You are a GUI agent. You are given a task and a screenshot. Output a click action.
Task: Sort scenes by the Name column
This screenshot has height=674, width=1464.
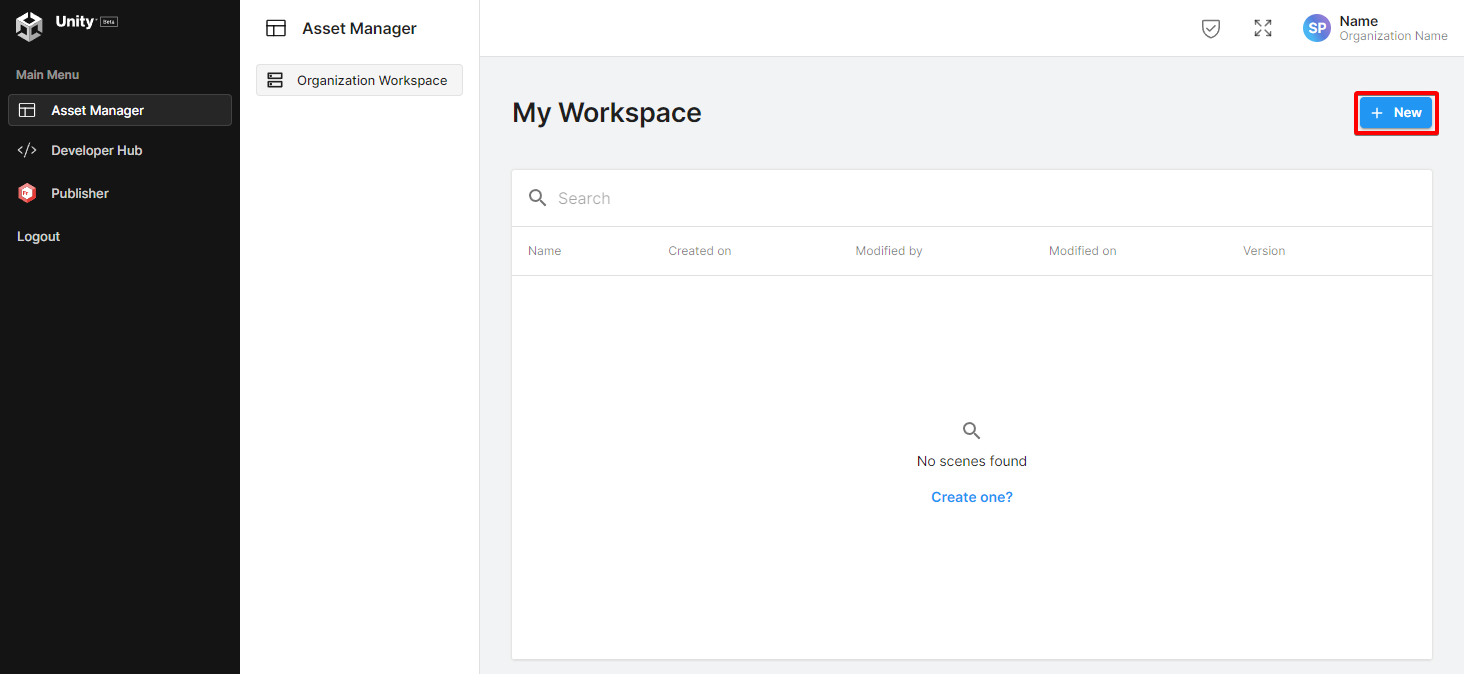tap(544, 250)
